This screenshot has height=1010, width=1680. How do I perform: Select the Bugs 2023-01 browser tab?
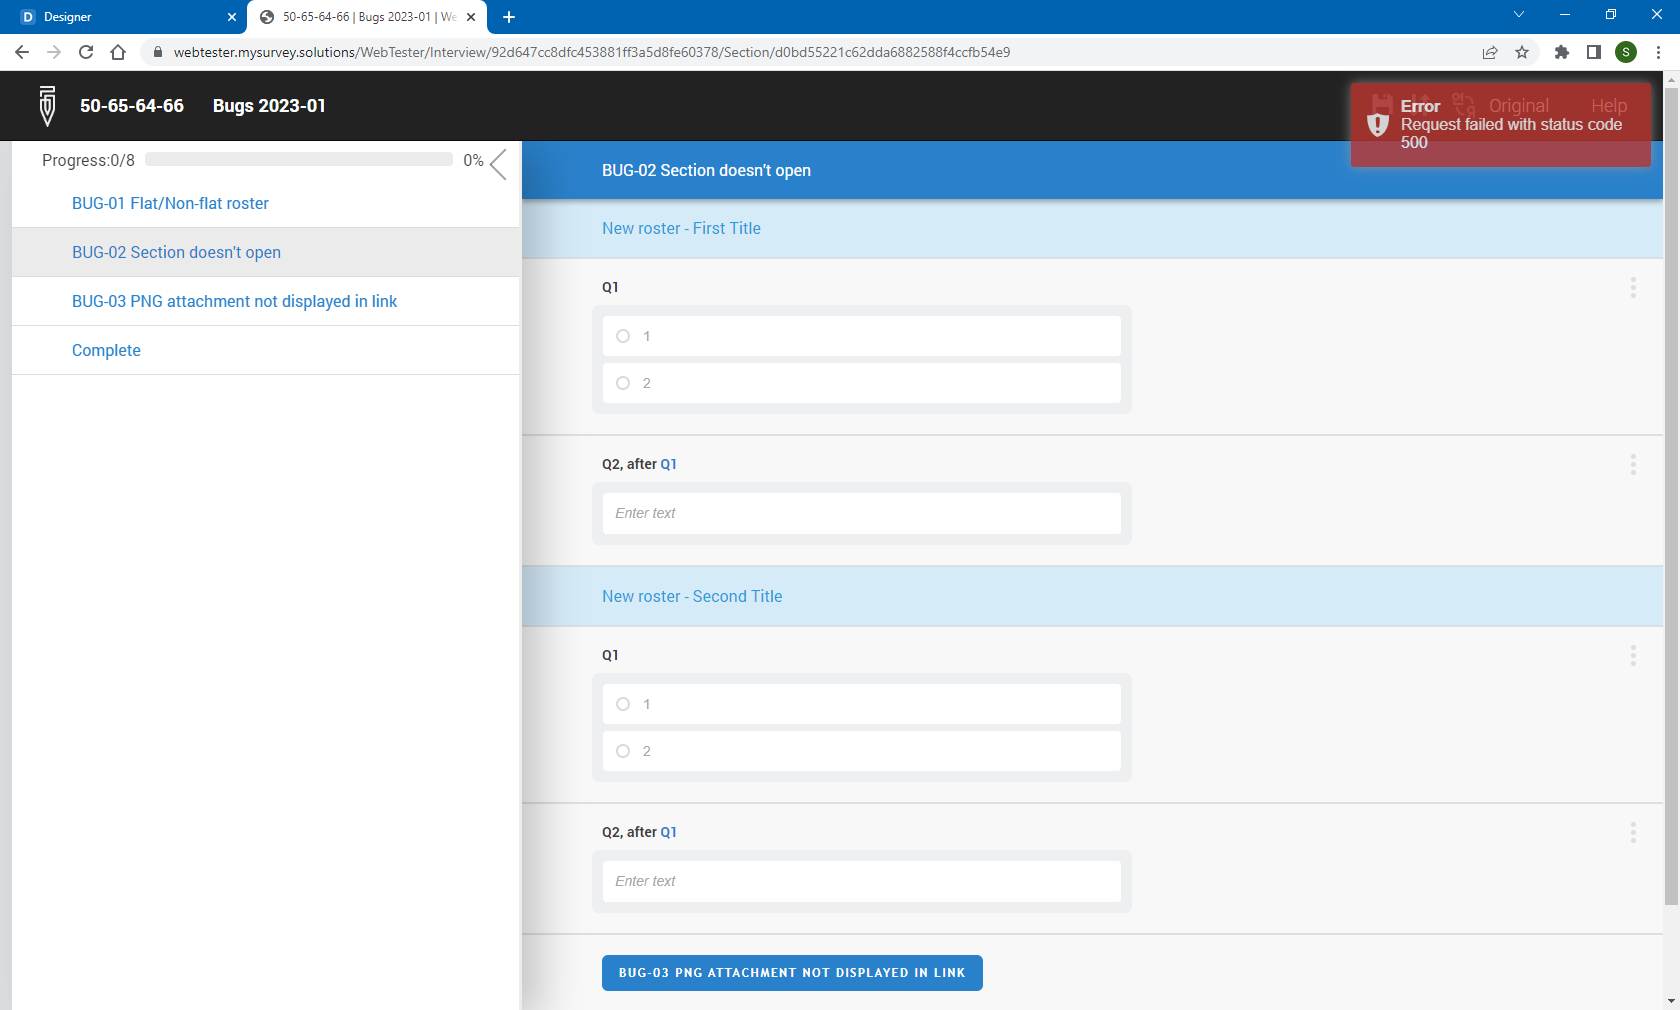click(368, 17)
